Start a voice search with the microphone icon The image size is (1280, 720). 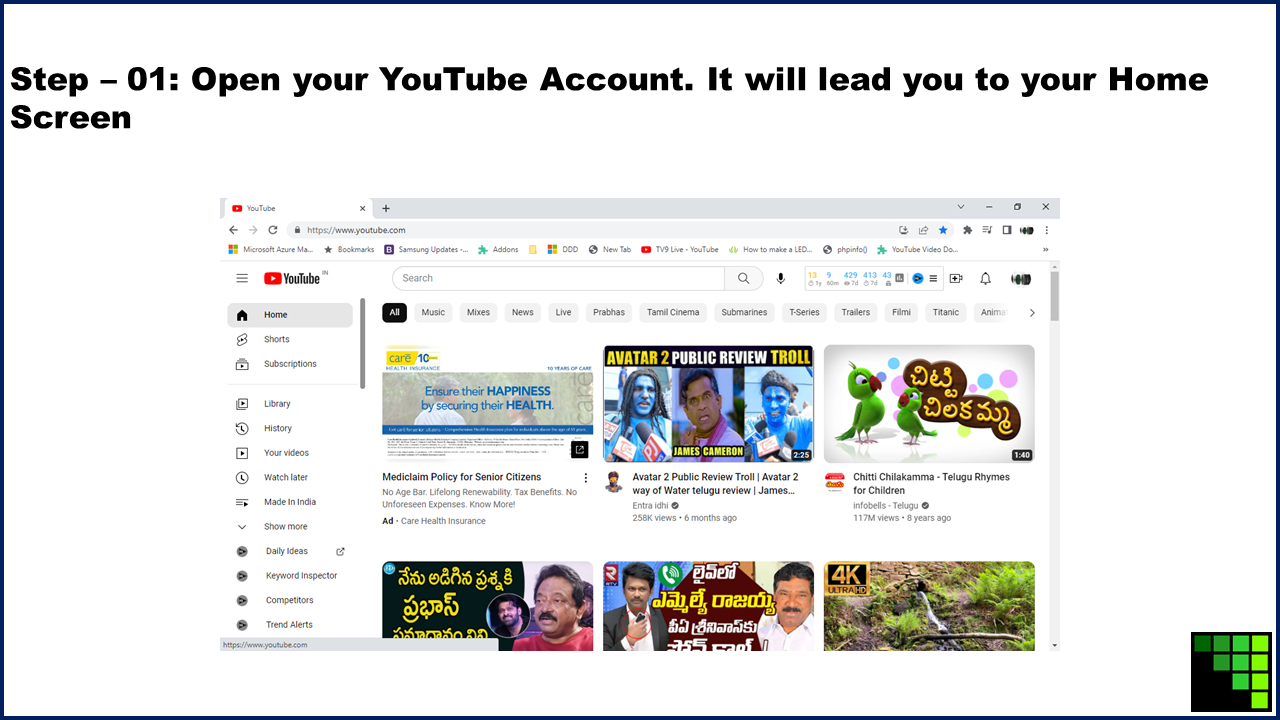point(780,278)
